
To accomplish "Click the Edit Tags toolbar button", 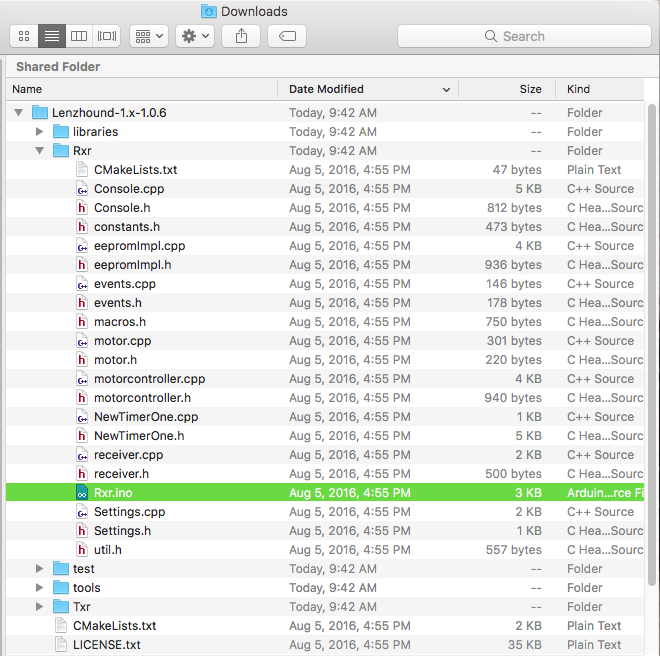I will [x=287, y=36].
